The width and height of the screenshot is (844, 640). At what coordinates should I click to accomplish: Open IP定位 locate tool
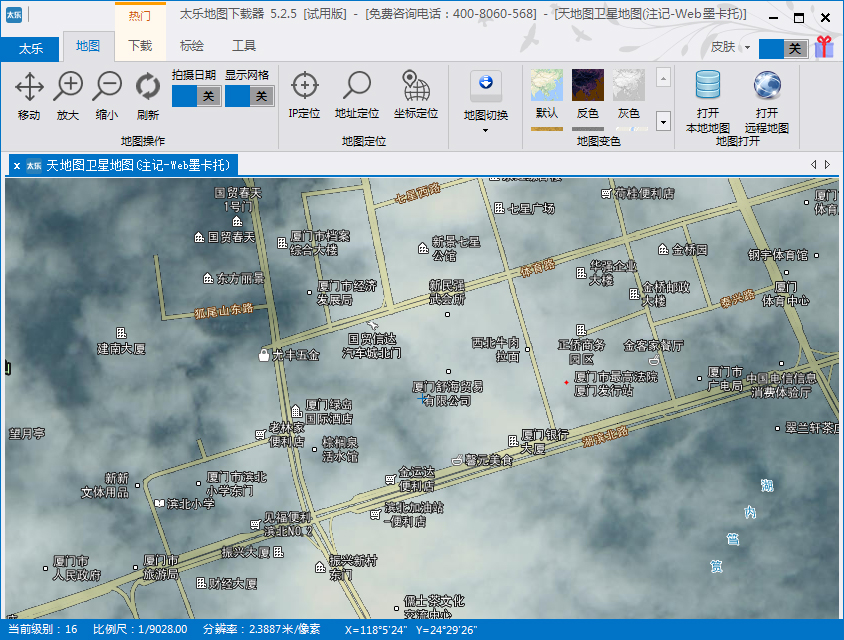(x=305, y=95)
